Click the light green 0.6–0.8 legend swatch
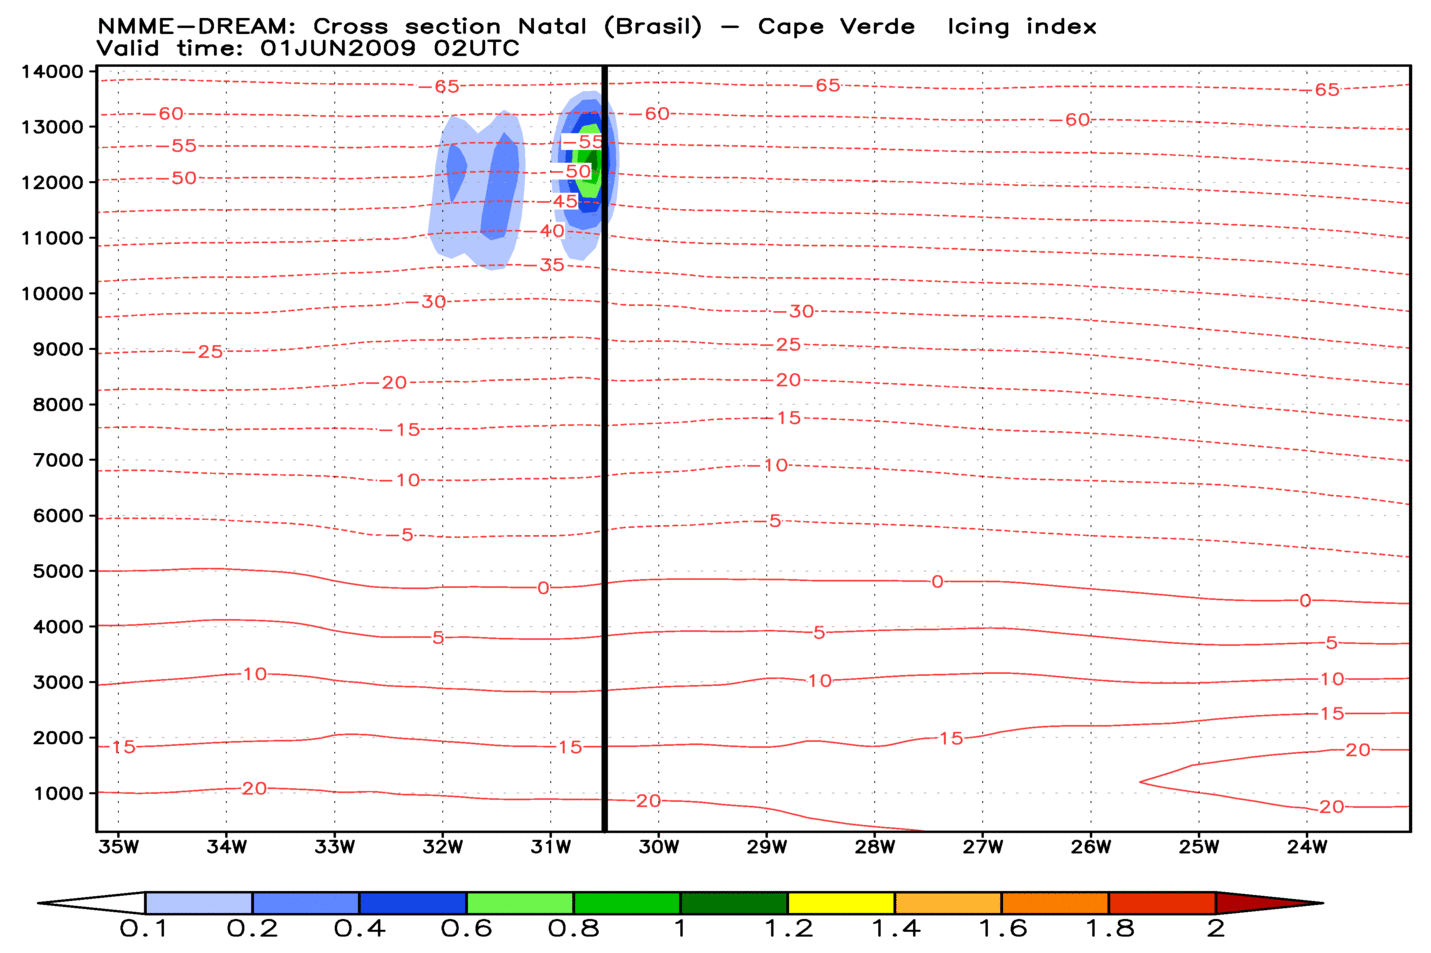 click(520, 903)
